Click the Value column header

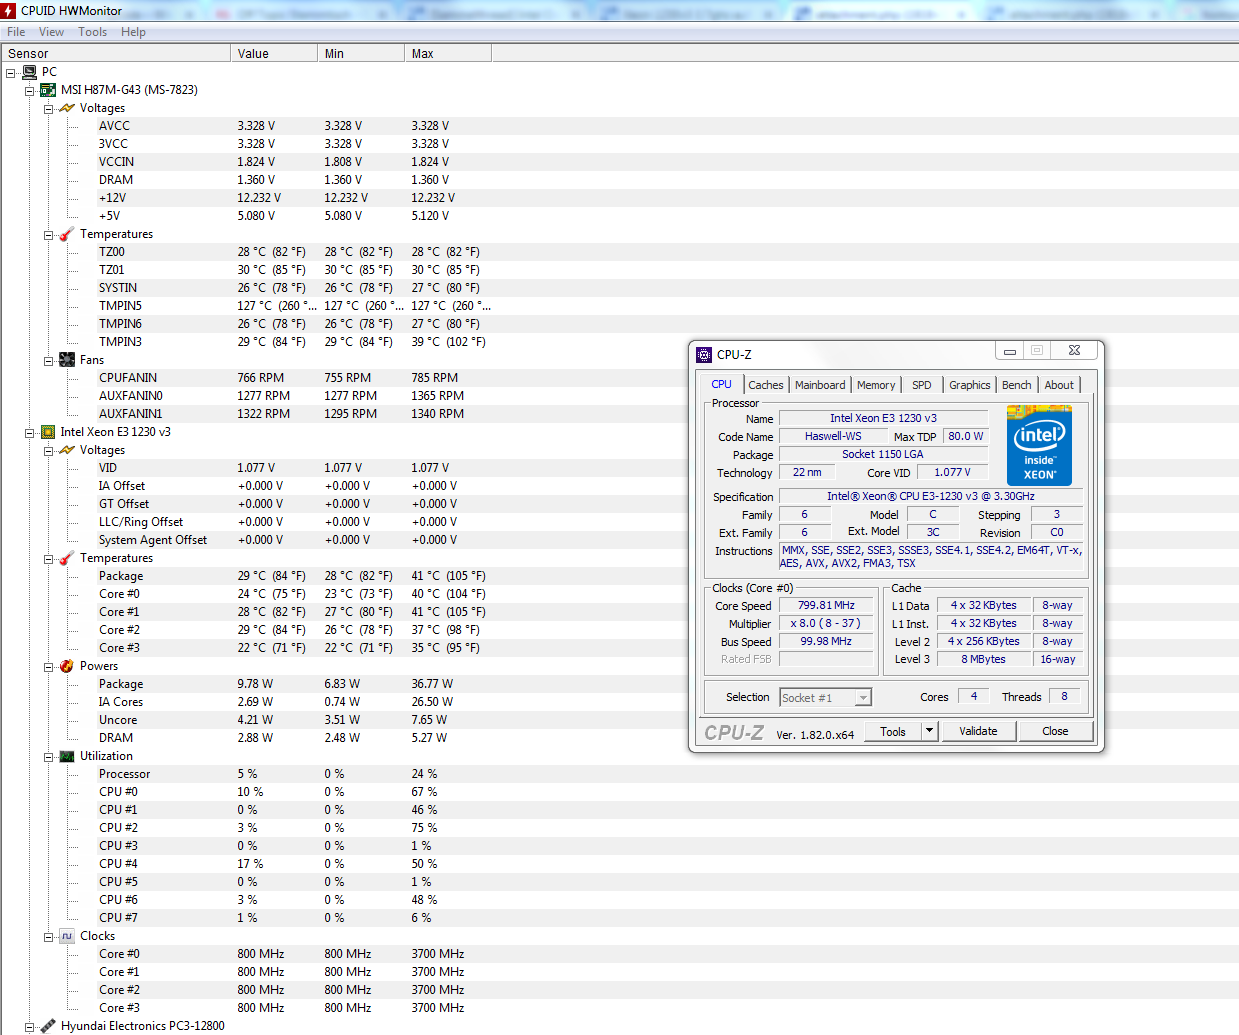pos(274,53)
